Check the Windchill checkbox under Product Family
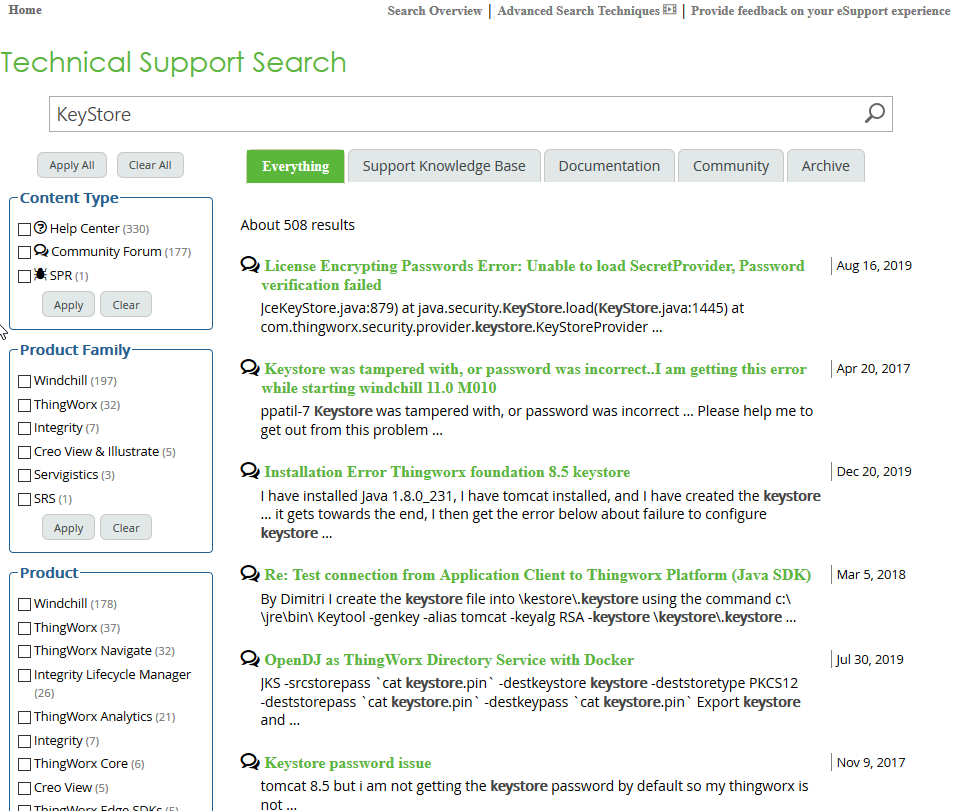The width and height of the screenshot is (956, 811). [x=23, y=380]
